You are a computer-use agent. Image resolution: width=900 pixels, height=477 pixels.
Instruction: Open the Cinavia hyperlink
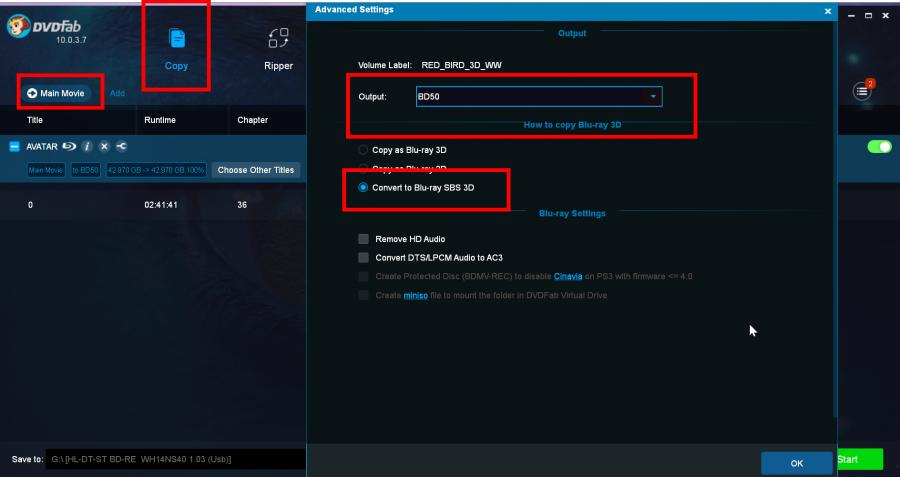click(568, 277)
